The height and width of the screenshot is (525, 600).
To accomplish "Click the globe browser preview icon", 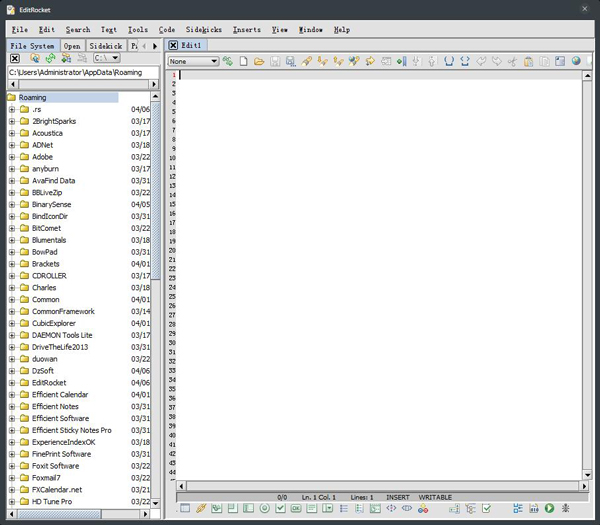I will pos(576,61).
